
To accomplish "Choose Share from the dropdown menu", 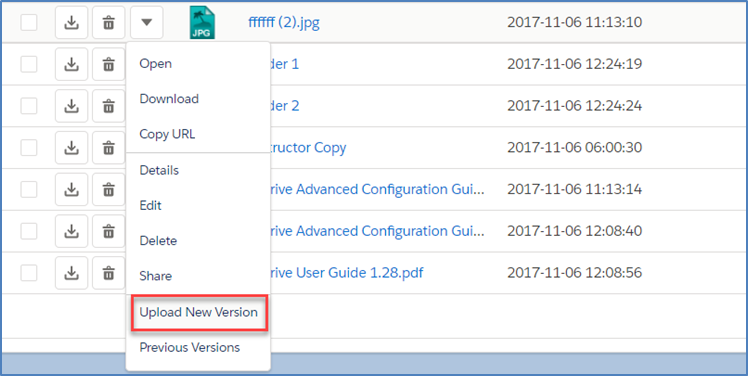I will click(156, 276).
